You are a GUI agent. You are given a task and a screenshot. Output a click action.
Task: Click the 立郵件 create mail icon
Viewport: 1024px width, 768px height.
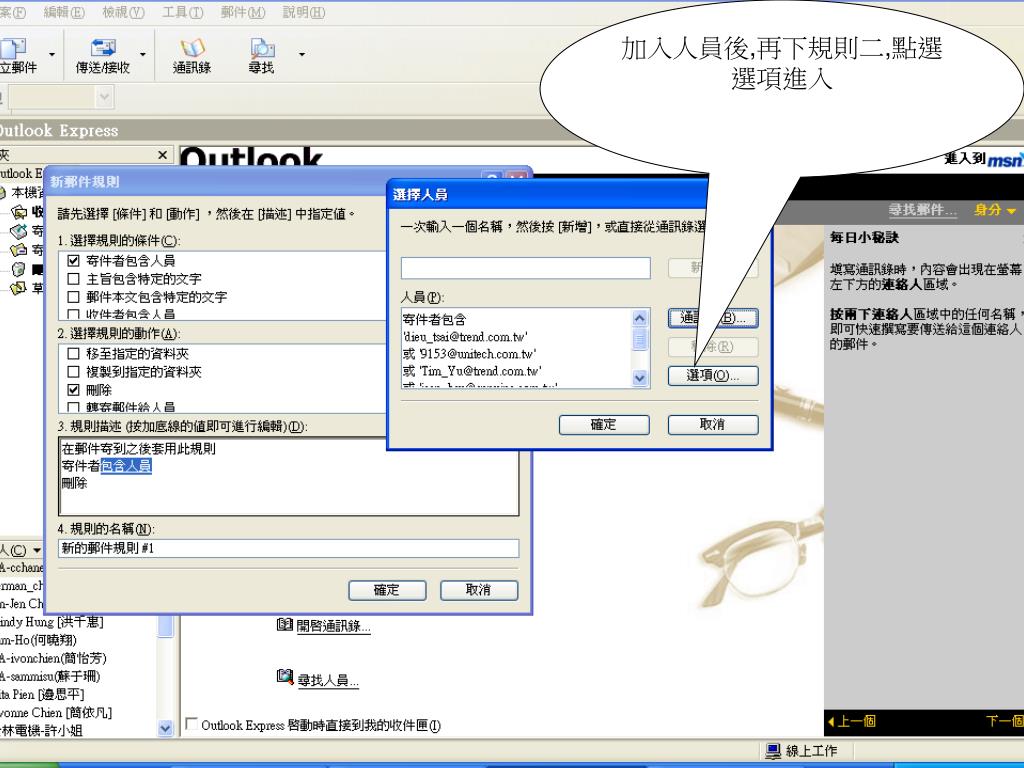[18, 56]
